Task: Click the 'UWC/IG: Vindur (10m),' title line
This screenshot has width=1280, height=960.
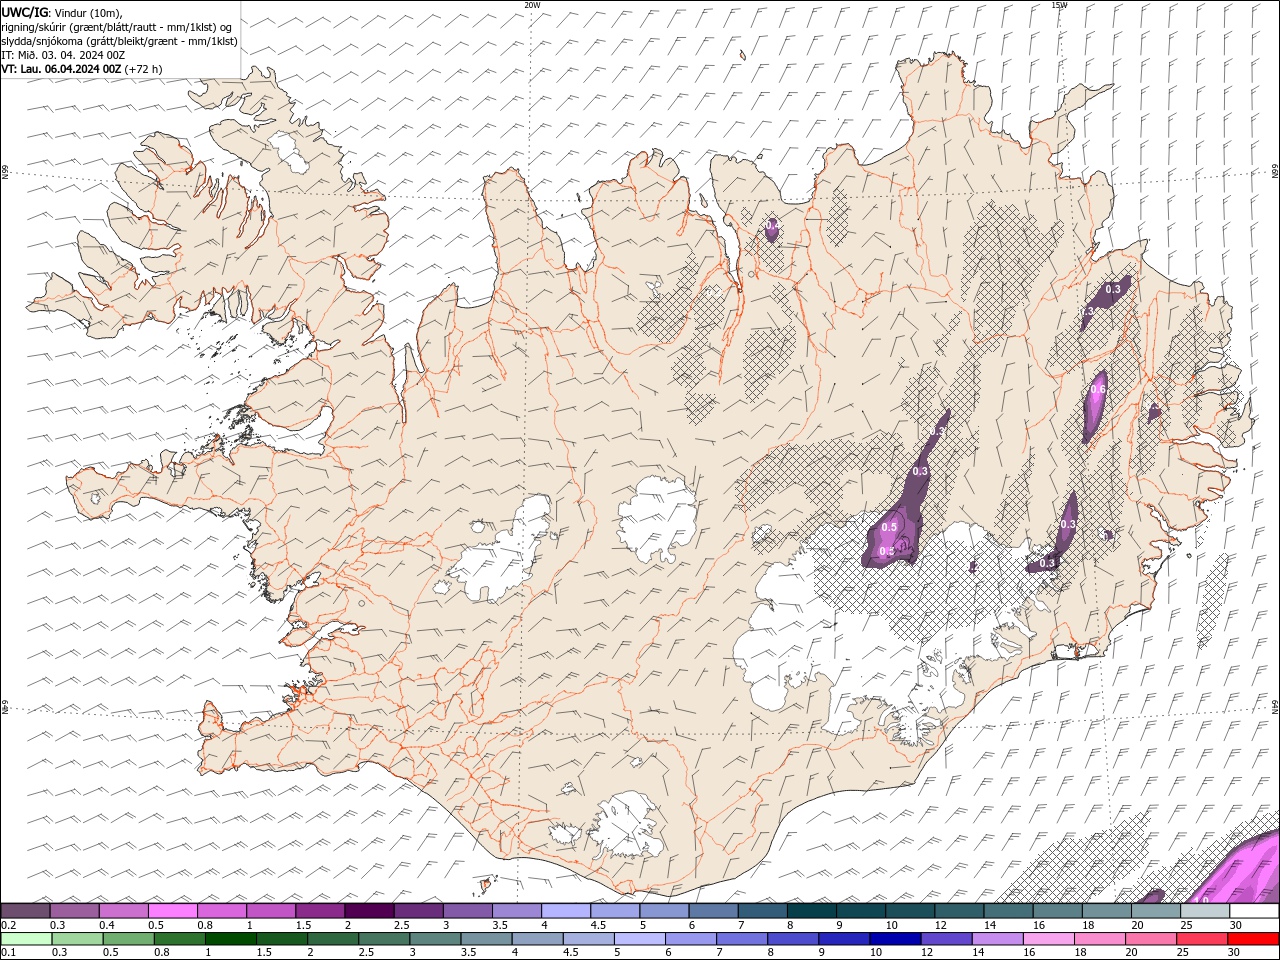Action: click(x=61, y=12)
